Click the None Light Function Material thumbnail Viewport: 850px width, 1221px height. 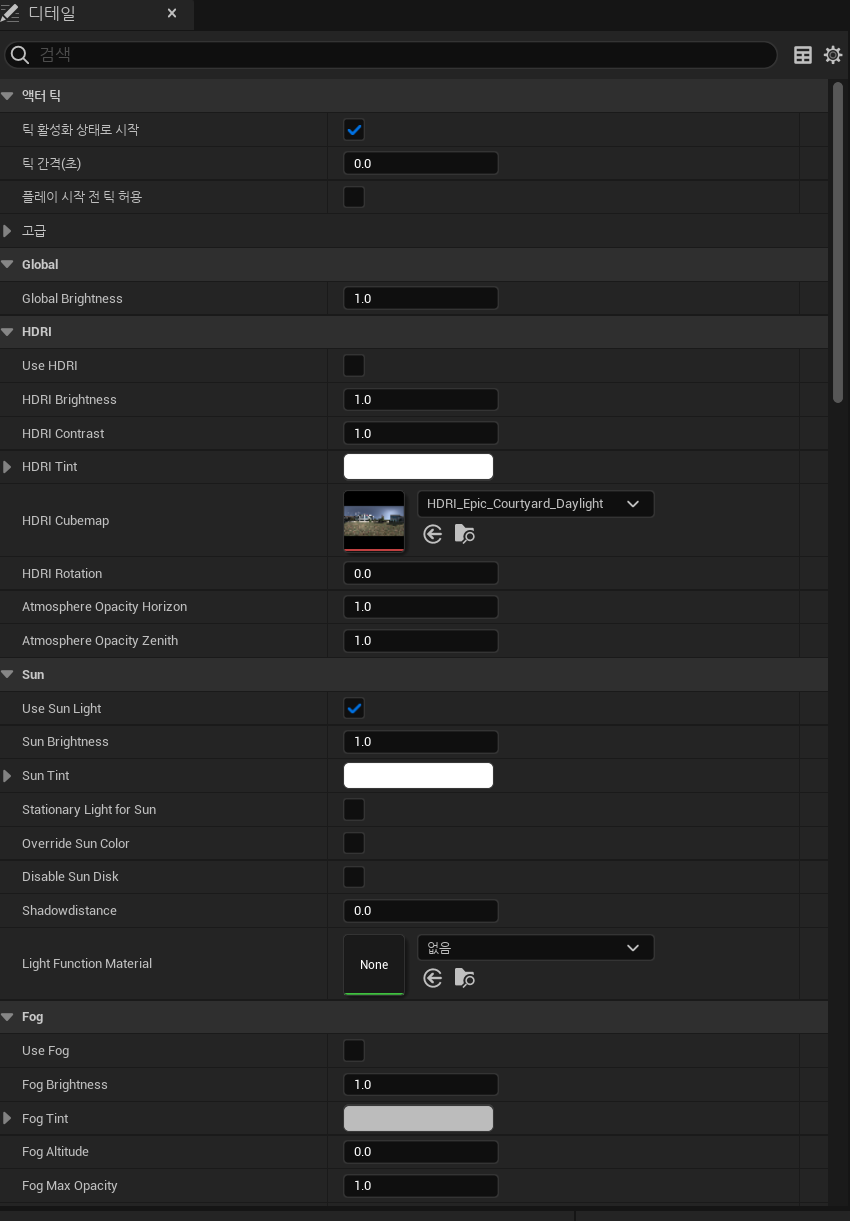(x=374, y=965)
